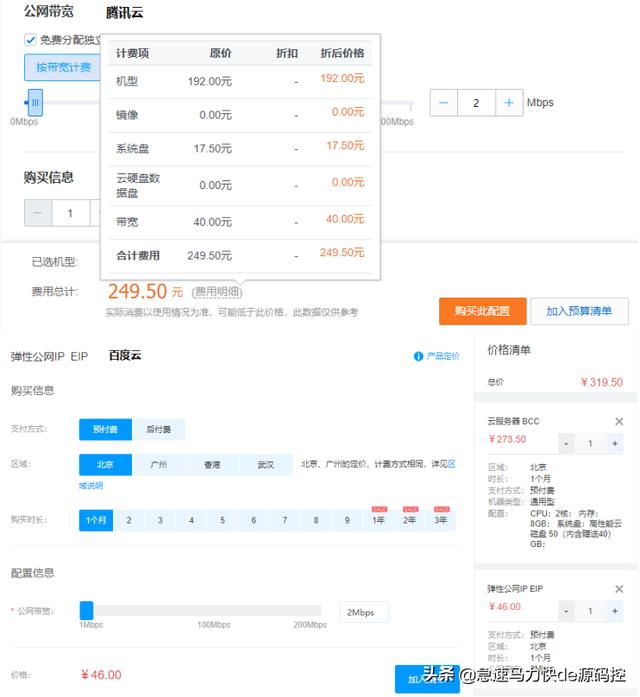Image resolution: width=640 pixels, height=697 pixels.
Task: Select 2年 purchase duration
Action: [x=409, y=520]
